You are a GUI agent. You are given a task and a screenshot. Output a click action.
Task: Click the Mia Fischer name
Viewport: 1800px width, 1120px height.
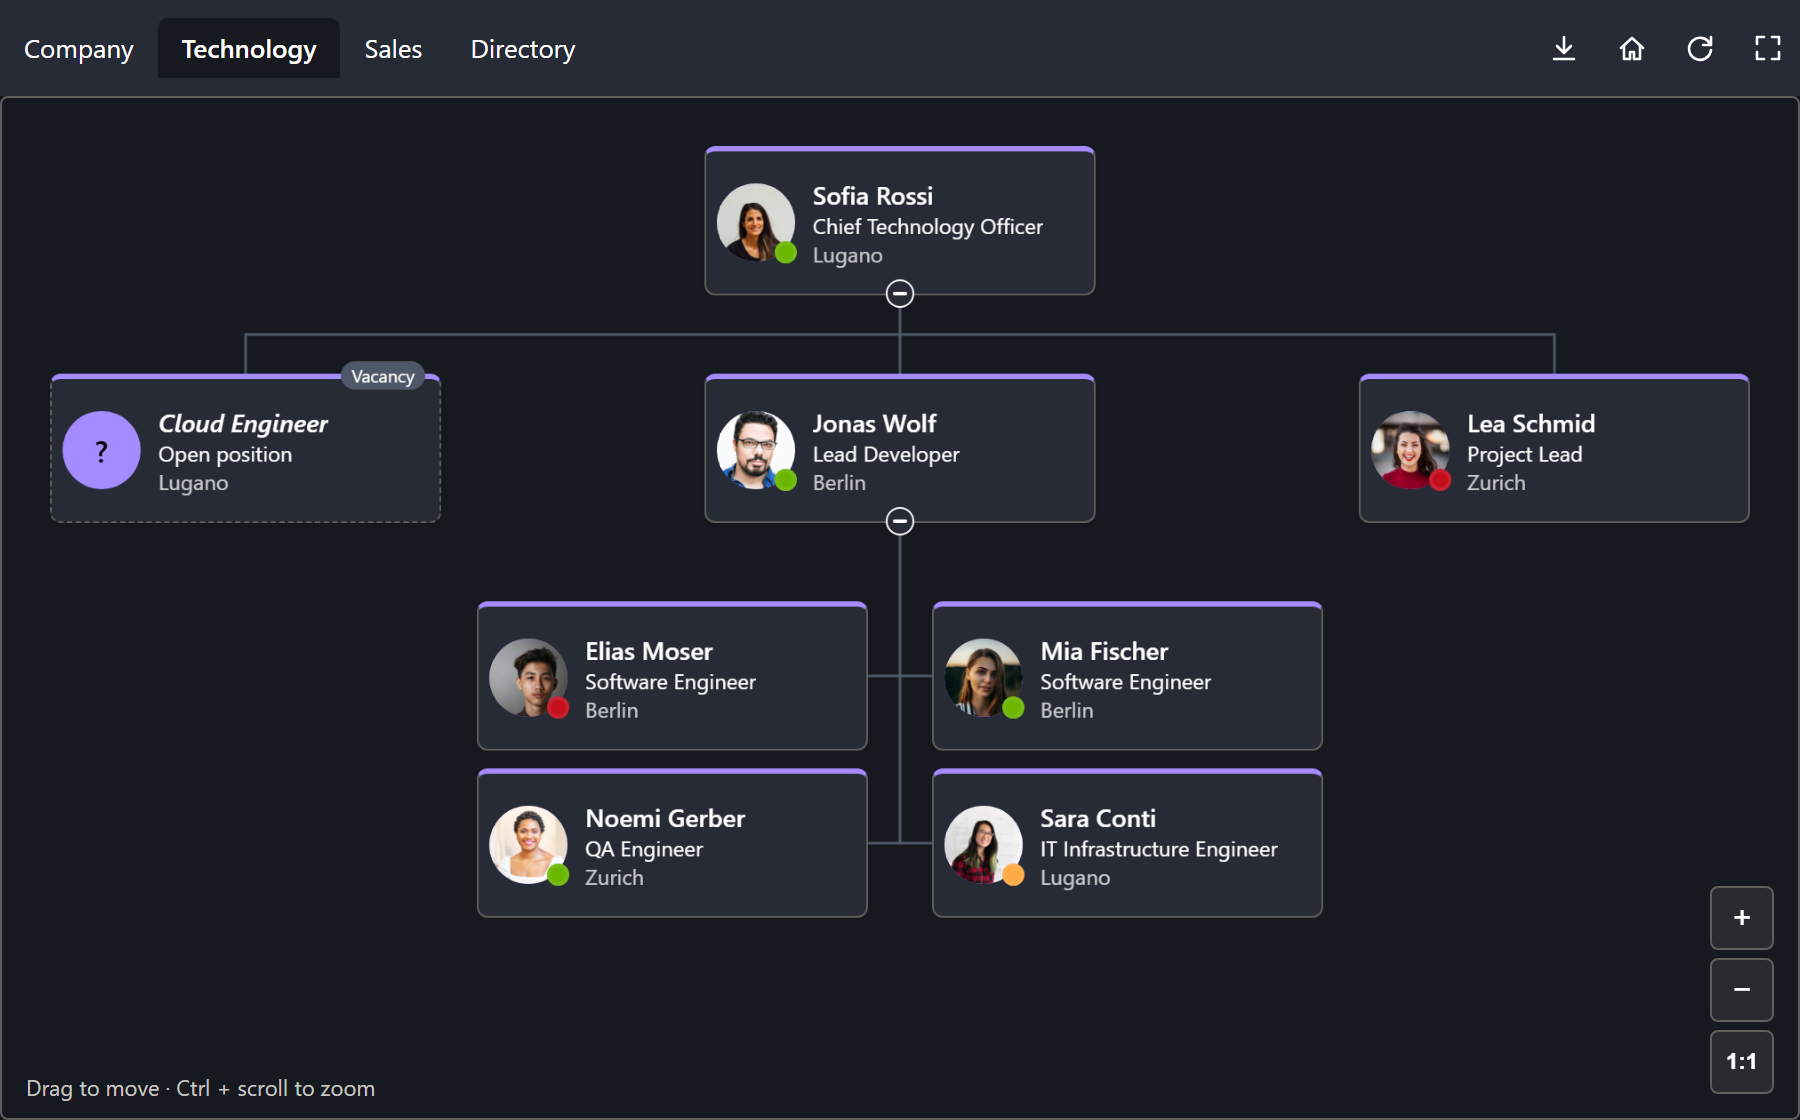click(1104, 652)
